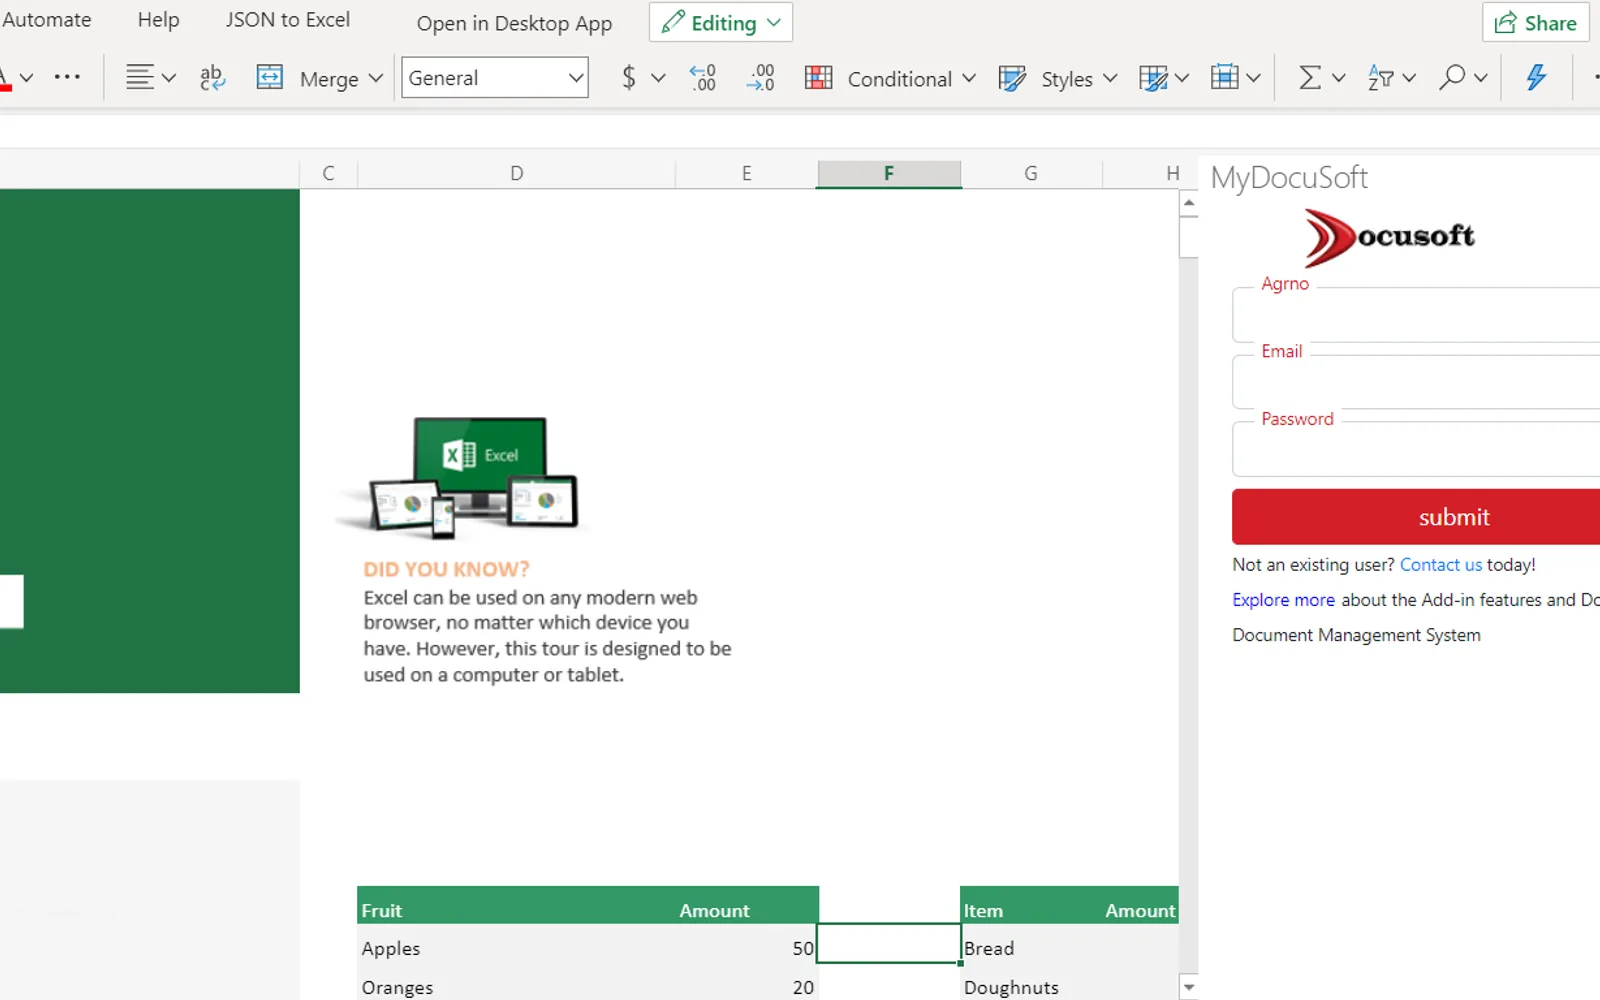Select the Apples cell
Viewport: 1600px width, 1000px height.
pyautogui.click(x=516, y=948)
